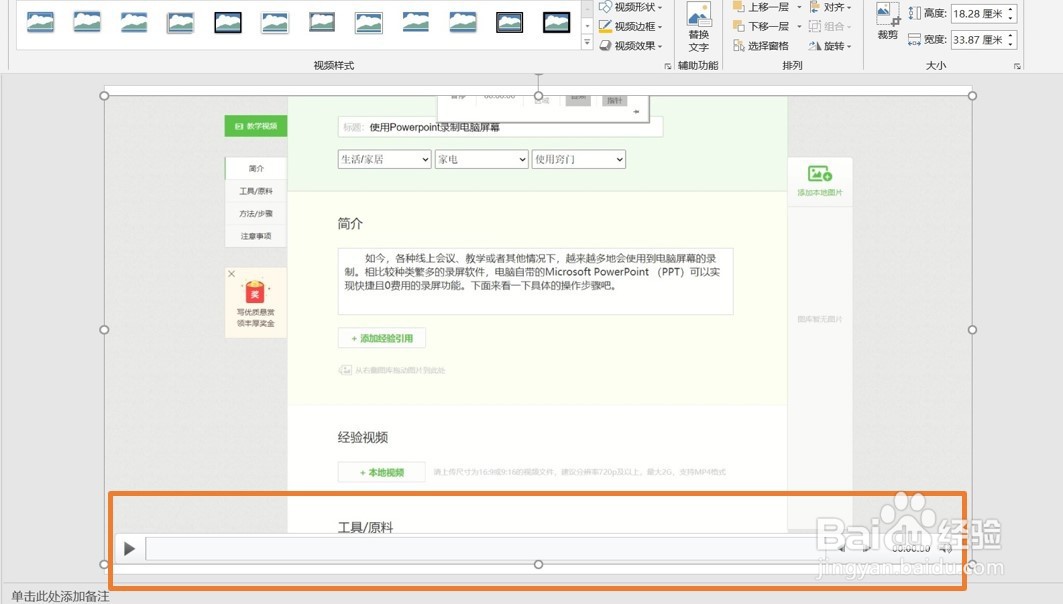This screenshot has width=1063, height=604.
Task: Apply the eleventh video style thumbnail
Action: click(509, 22)
